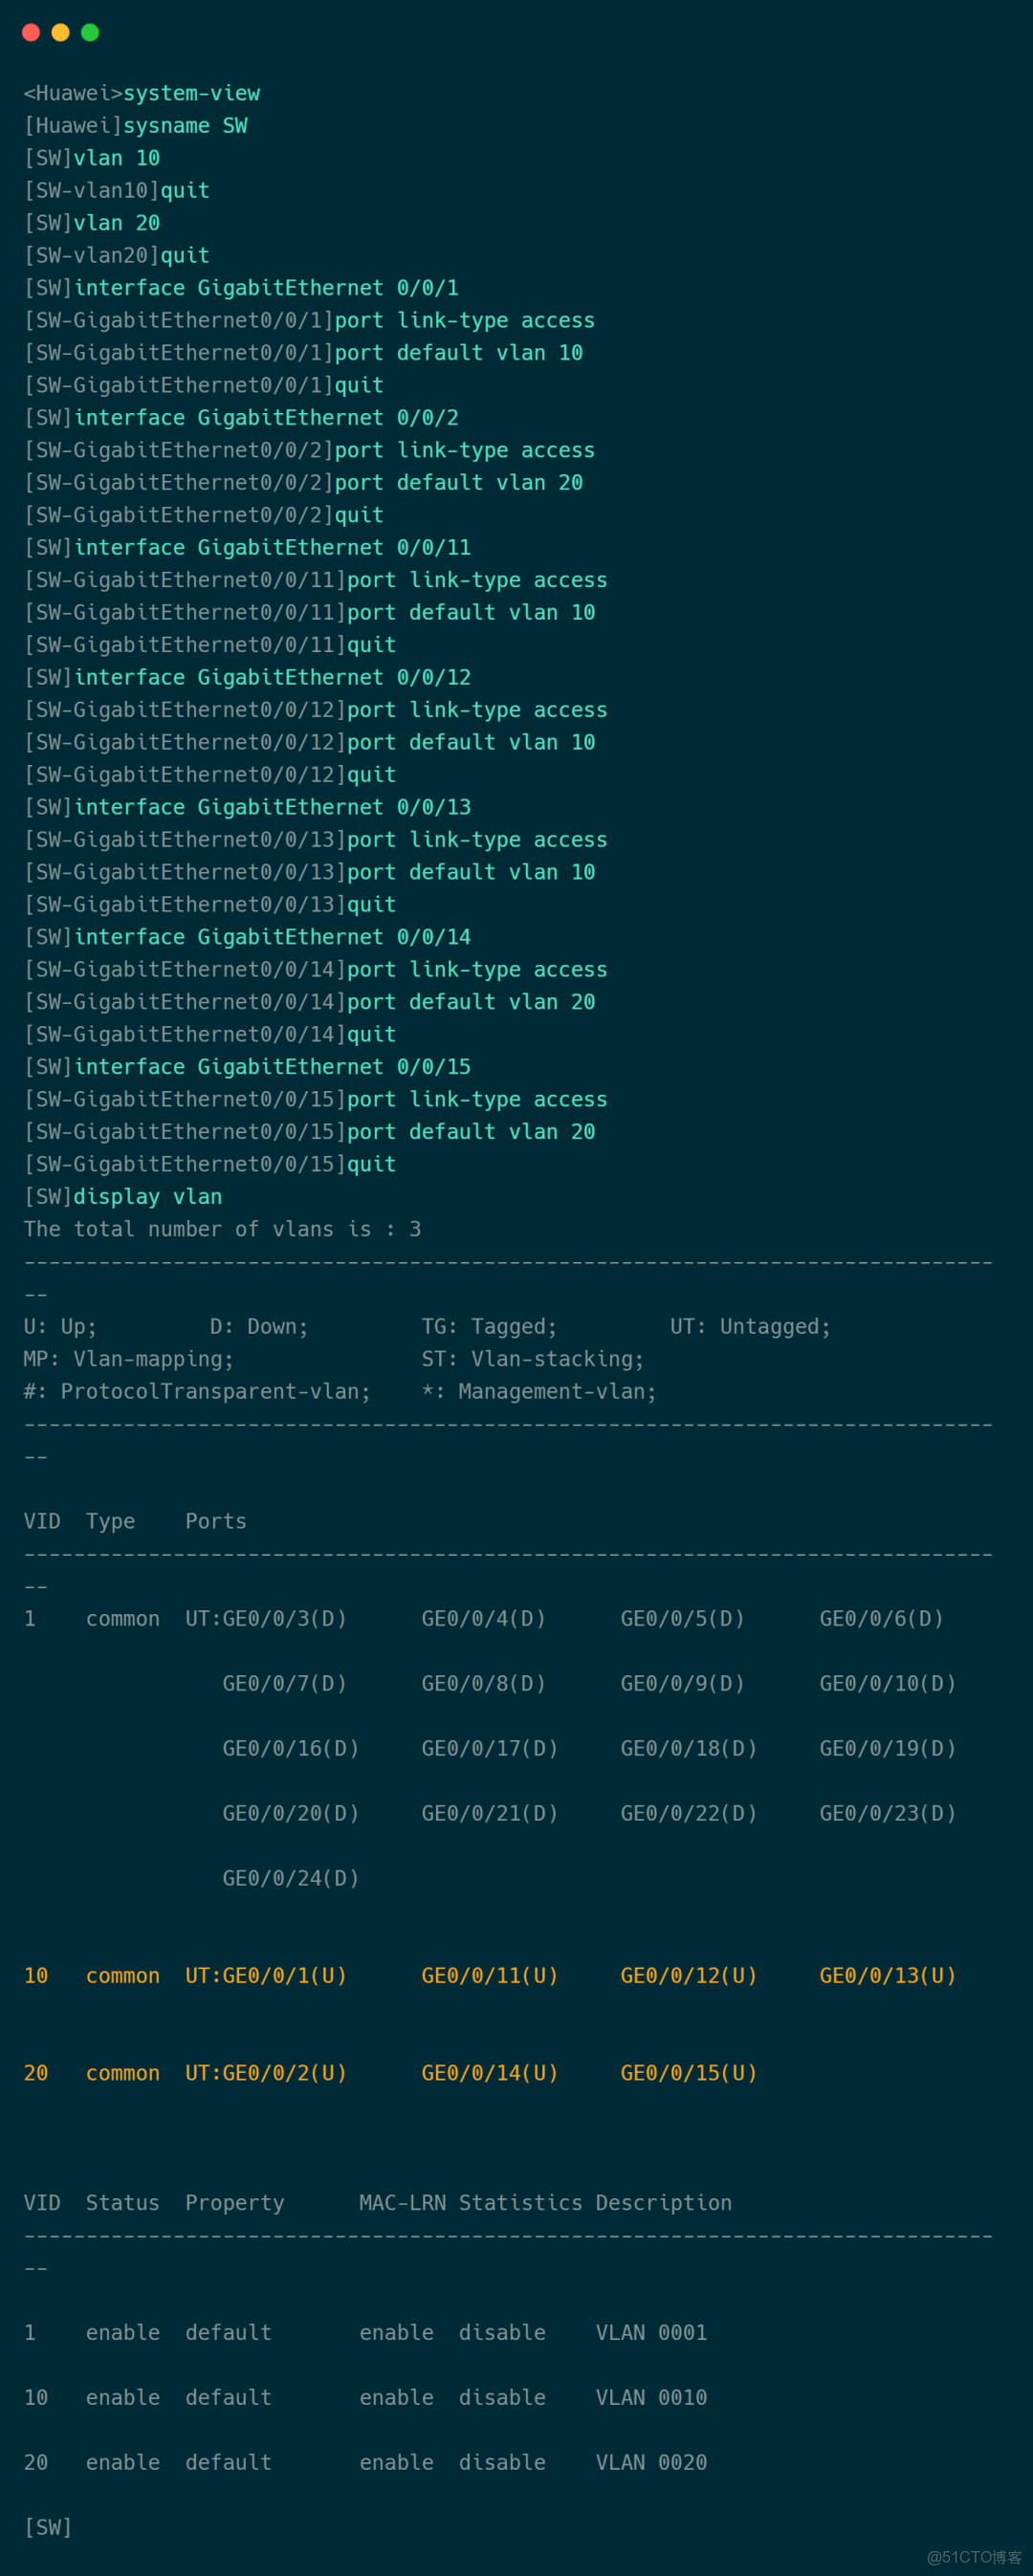Select the GE0/0/24(D) port entry
1033x2576 pixels.
pyautogui.click(x=290, y=1878)
